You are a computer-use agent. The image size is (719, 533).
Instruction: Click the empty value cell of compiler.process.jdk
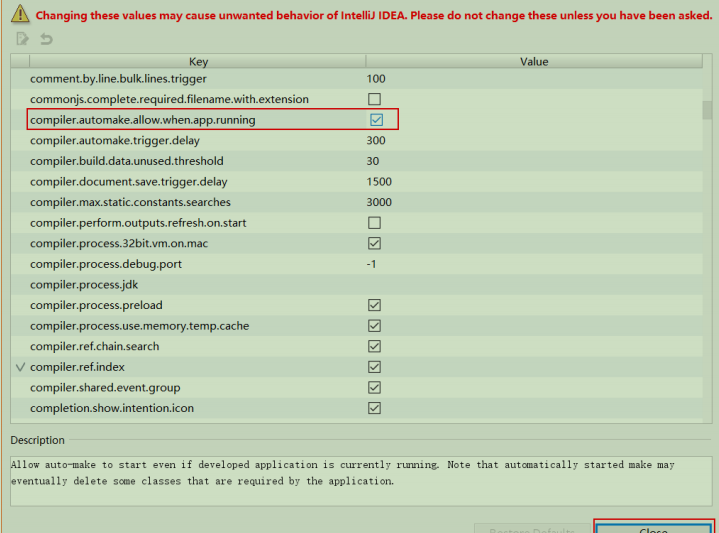point(534,285)
